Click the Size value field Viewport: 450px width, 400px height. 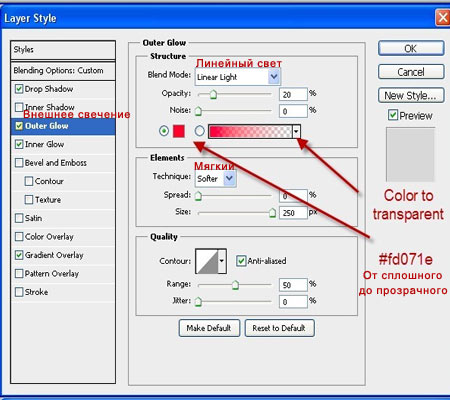(x=293, y=212)
